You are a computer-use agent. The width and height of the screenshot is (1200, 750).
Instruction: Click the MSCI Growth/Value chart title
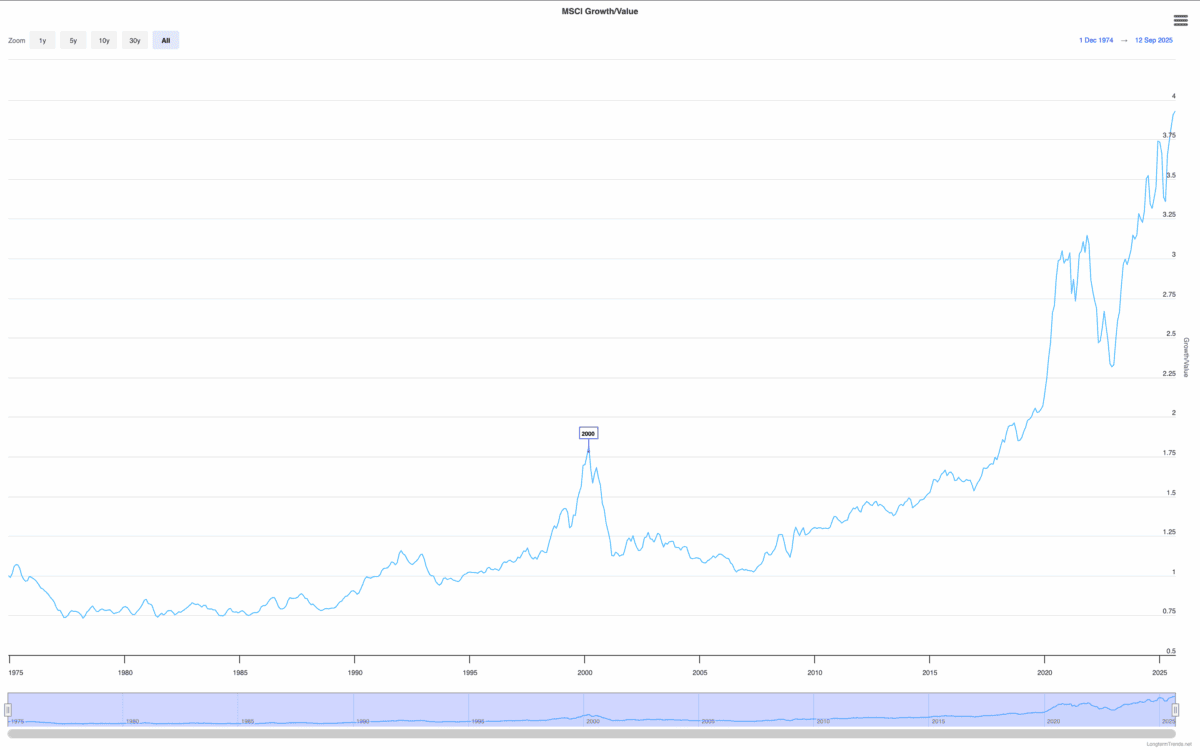coord(600,11)
